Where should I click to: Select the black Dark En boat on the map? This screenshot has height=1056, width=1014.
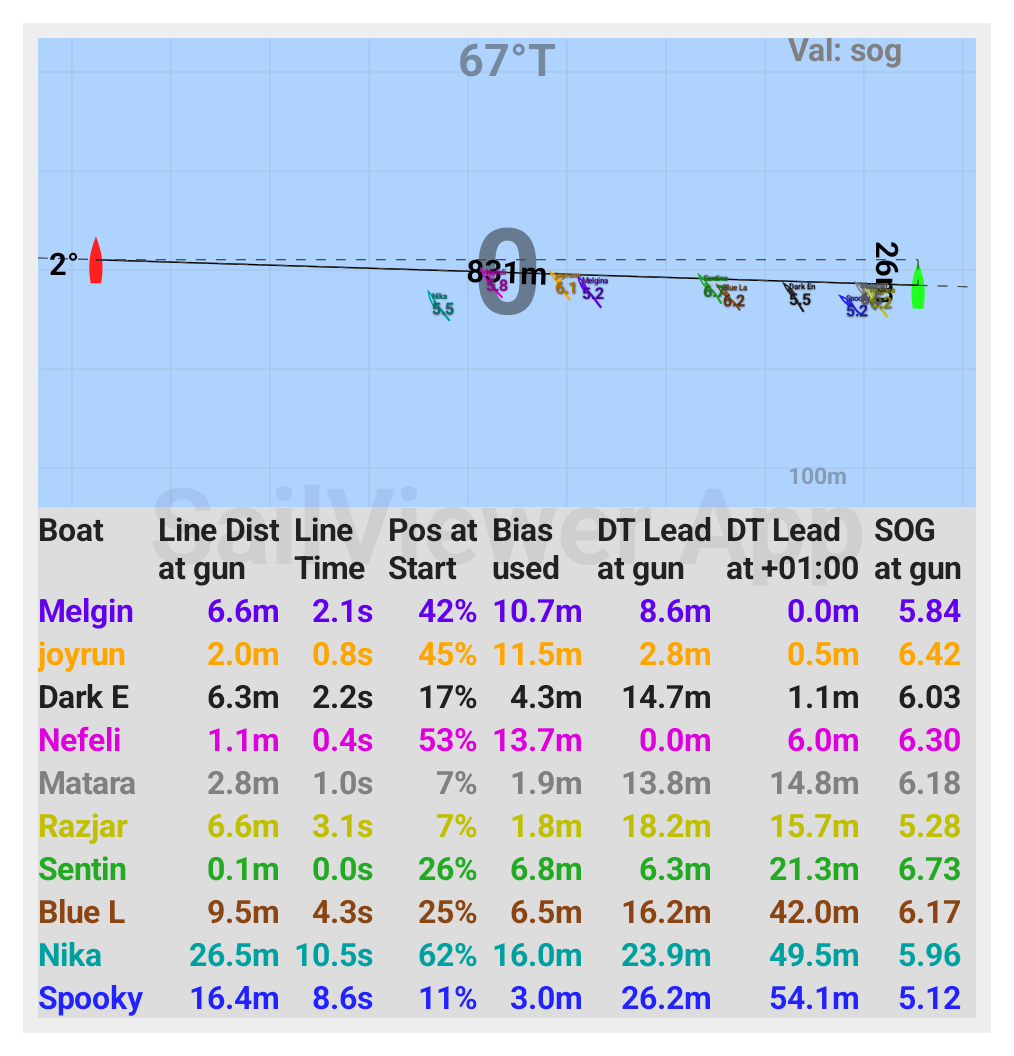pos(798,295)
